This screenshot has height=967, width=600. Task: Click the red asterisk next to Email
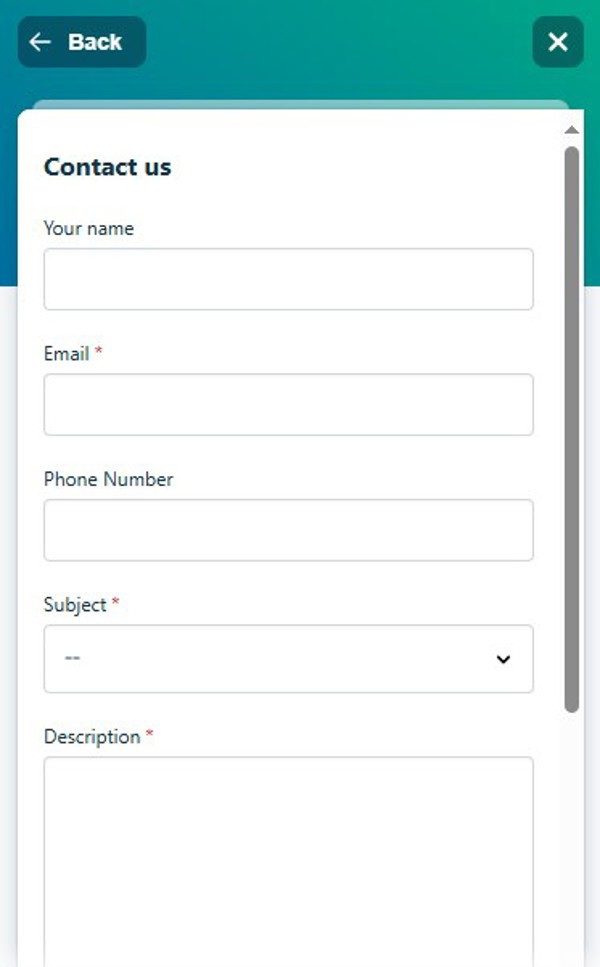pos(98,352)
